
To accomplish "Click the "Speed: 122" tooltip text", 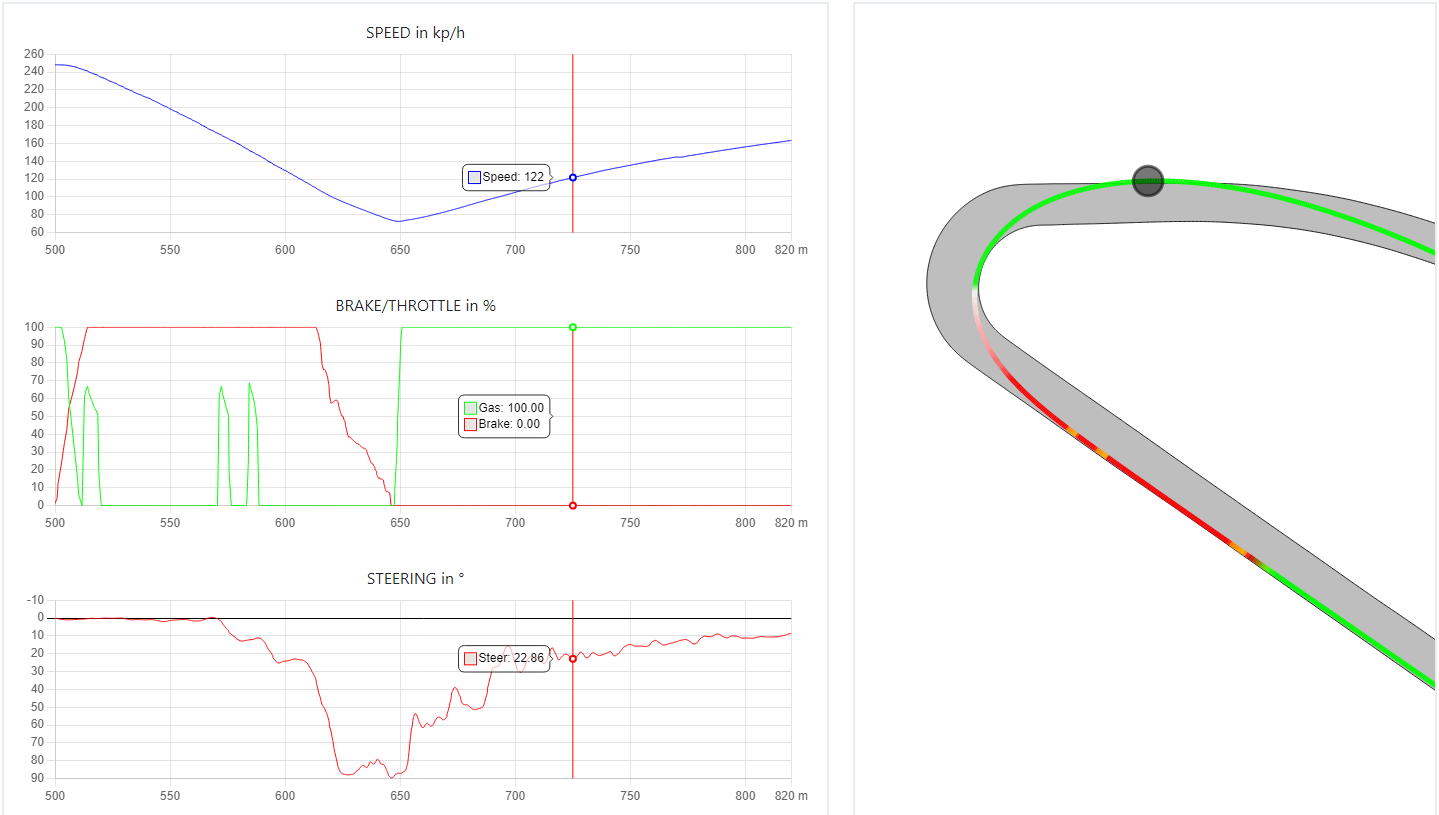I will pyautogui.click(x=513, y=177).
